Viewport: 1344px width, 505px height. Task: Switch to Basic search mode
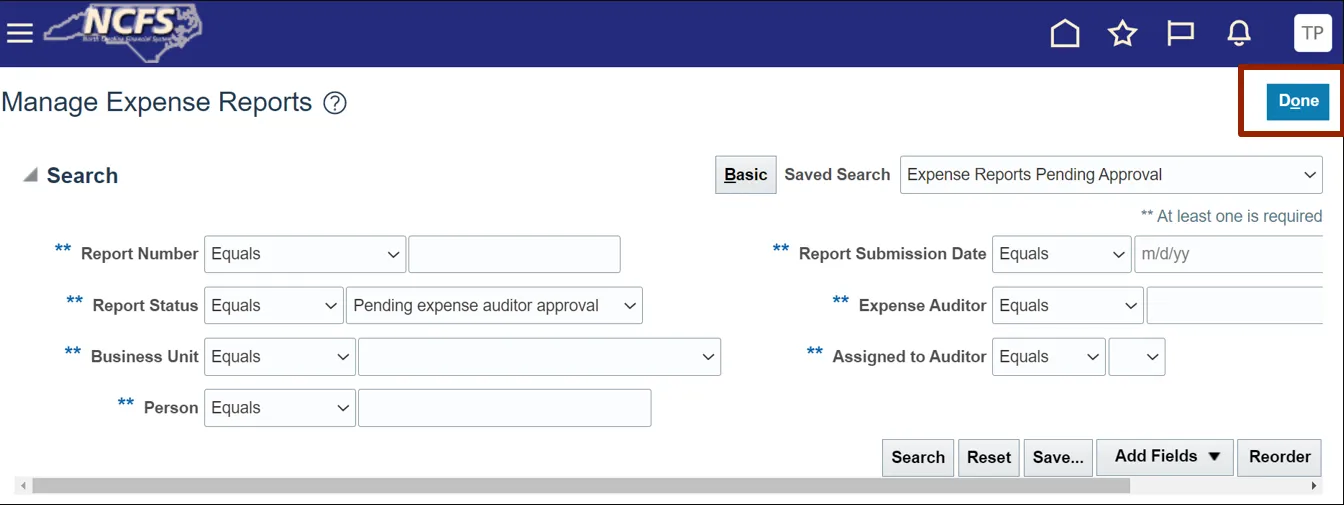745,175
